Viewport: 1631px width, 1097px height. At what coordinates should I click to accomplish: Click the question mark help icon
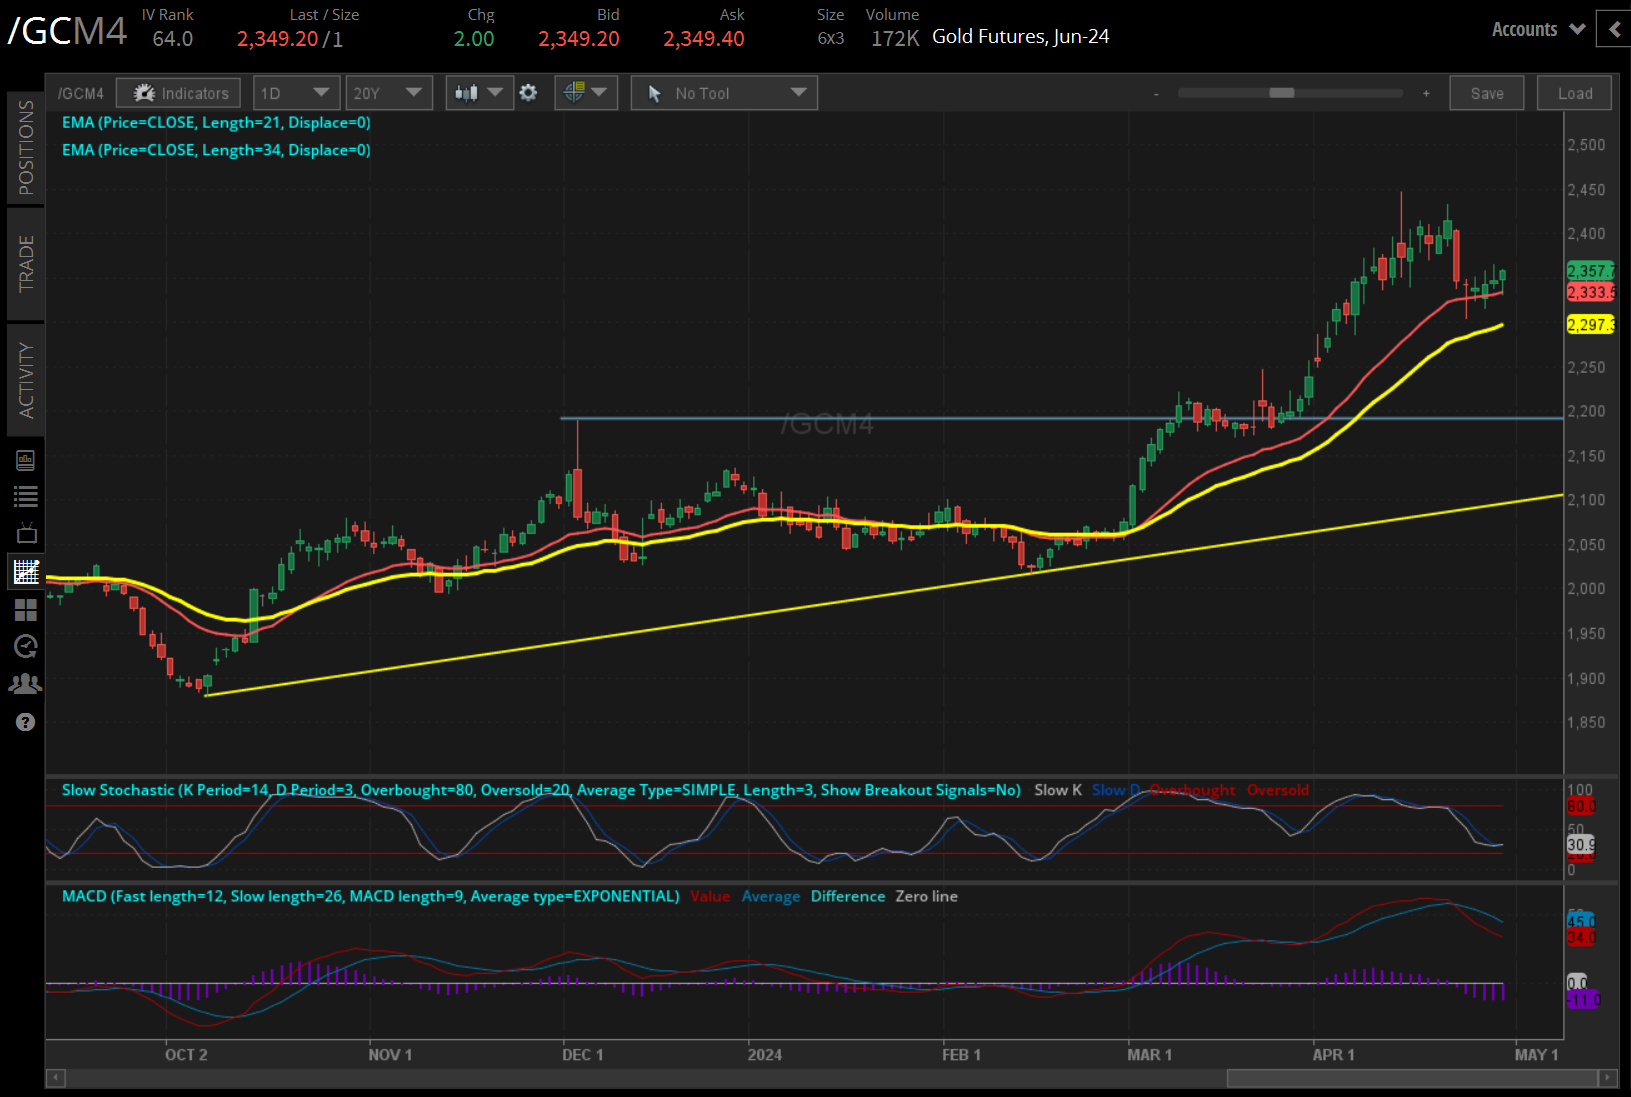pos(25,722)
